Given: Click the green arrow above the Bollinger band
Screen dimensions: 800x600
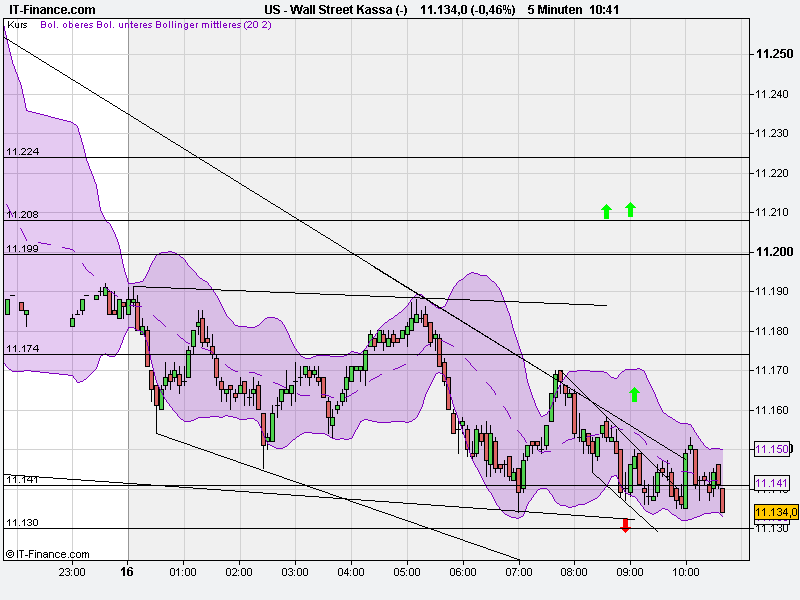Looking at the screenshot, I should click(x=634, y=393).
